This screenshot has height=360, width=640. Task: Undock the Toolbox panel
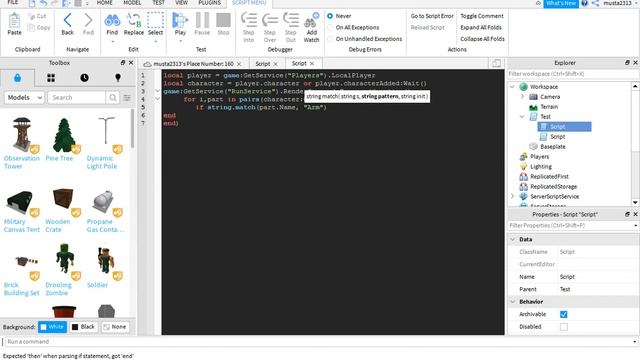[x=122, y=63]
